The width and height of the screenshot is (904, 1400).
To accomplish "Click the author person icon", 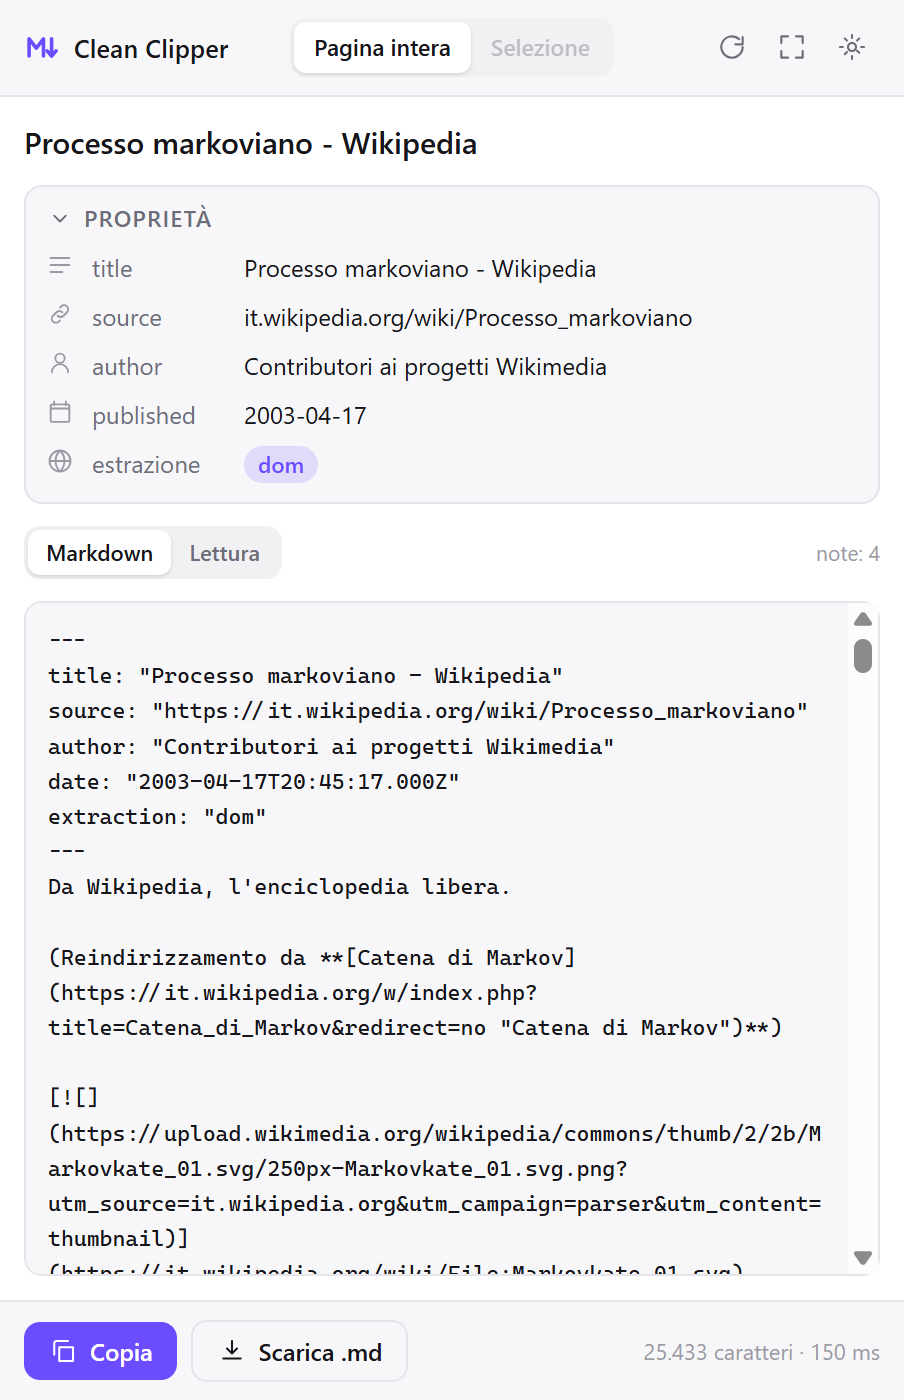I will [x=60, y=364].
